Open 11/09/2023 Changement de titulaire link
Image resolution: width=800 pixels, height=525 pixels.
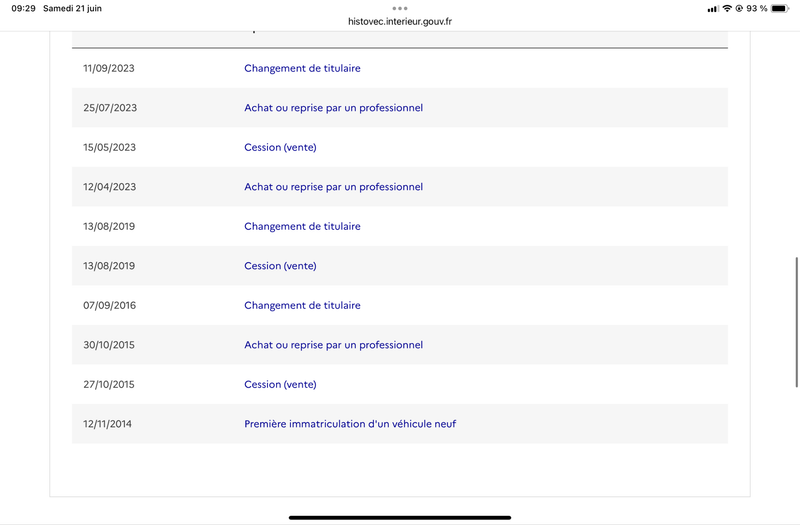(x=302, y=68)
